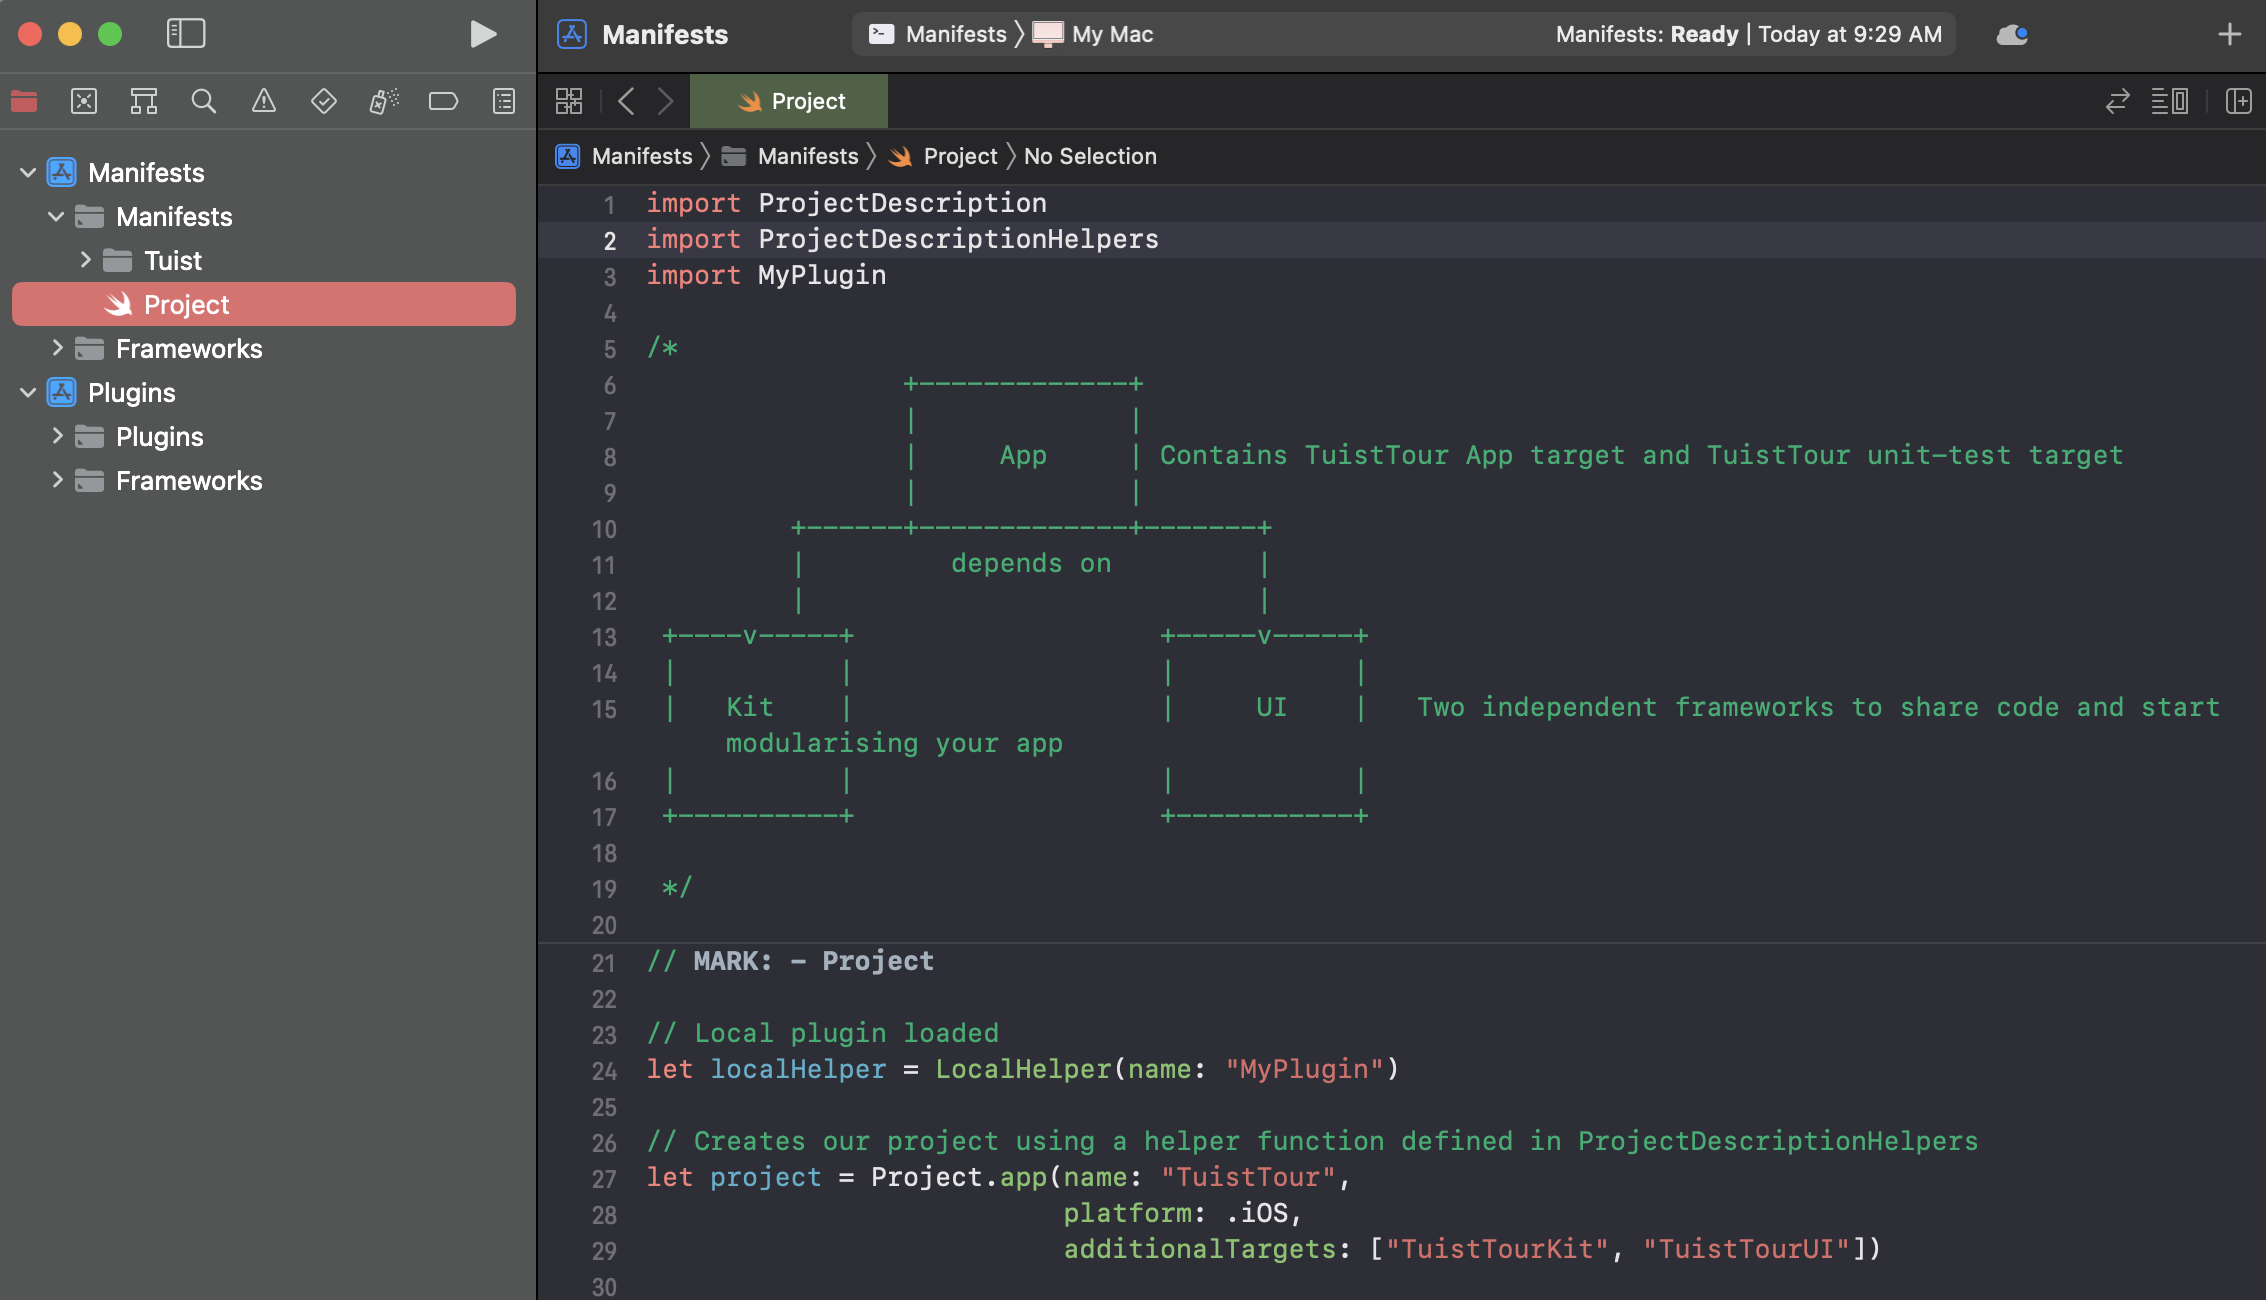The width and height of the screenshot is (2266, 1300).
Task: Open the Debug navigator spray icon
Action: (383, 101)
